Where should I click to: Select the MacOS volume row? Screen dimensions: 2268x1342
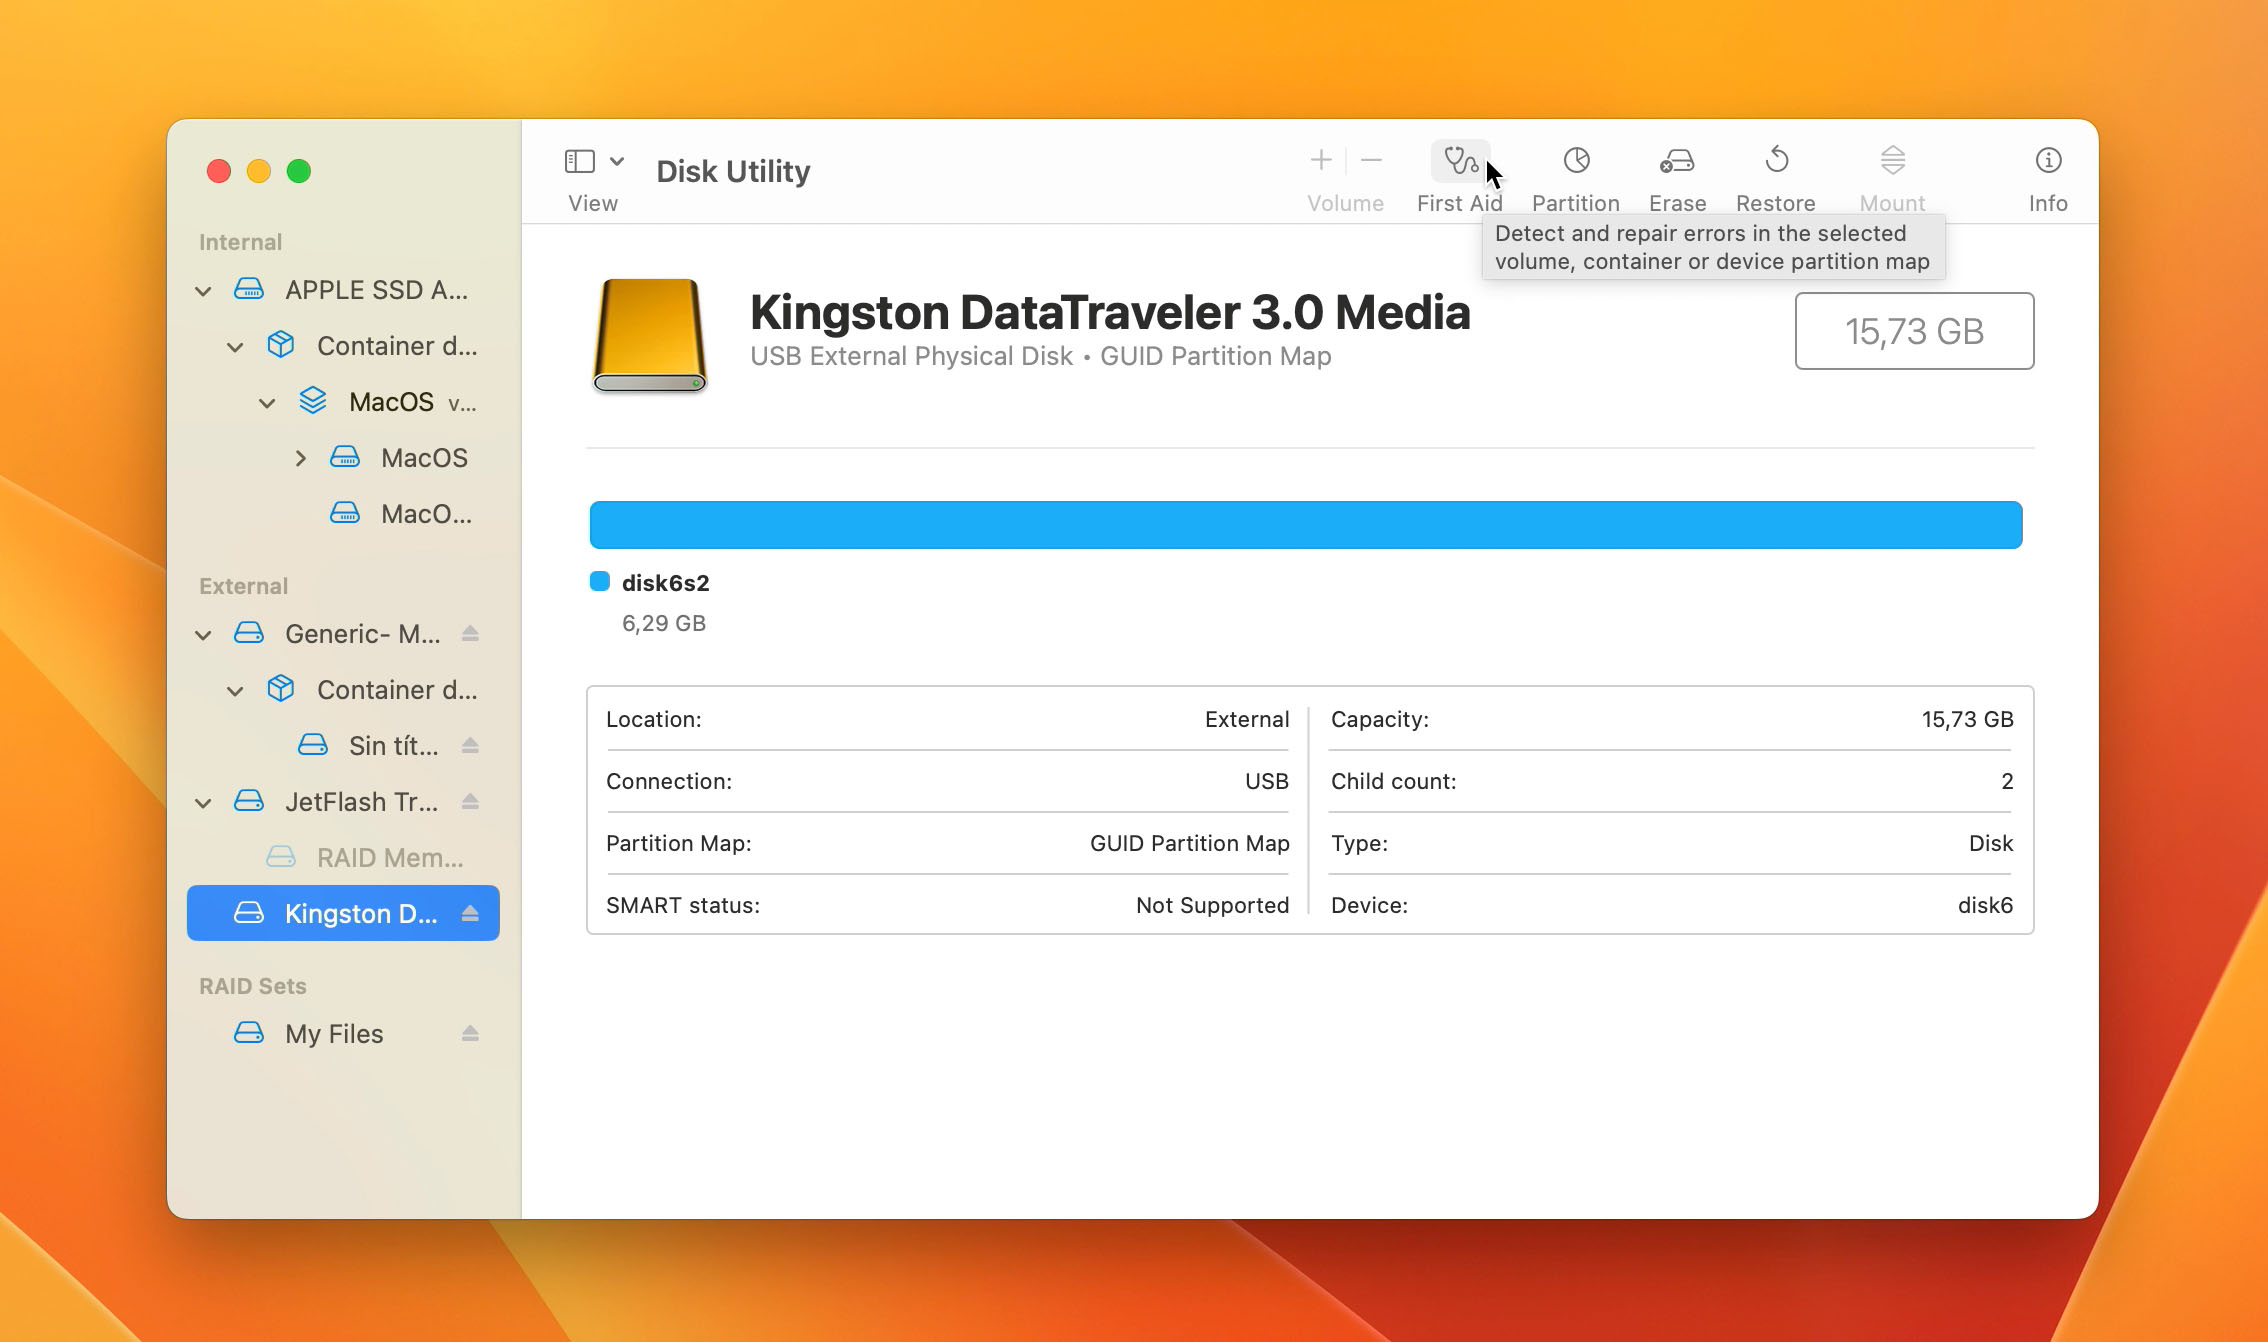click(x=343, y=458)
